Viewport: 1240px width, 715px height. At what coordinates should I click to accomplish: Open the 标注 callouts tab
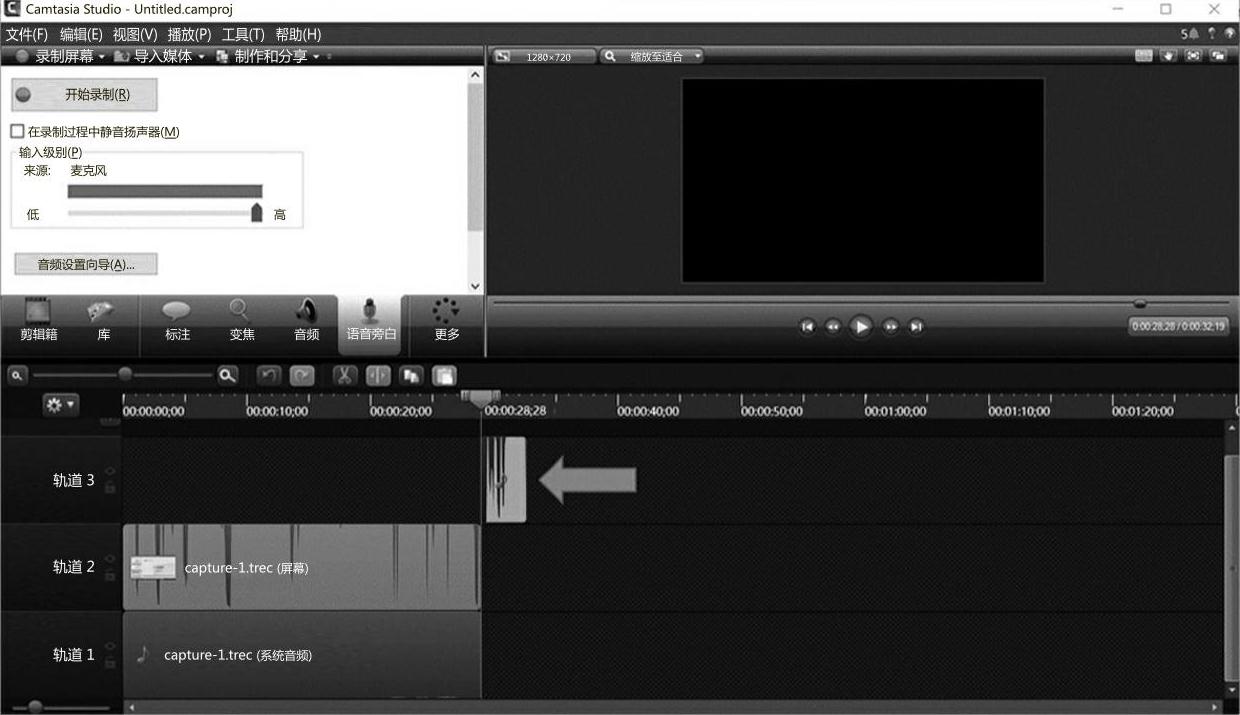[177, 321]
